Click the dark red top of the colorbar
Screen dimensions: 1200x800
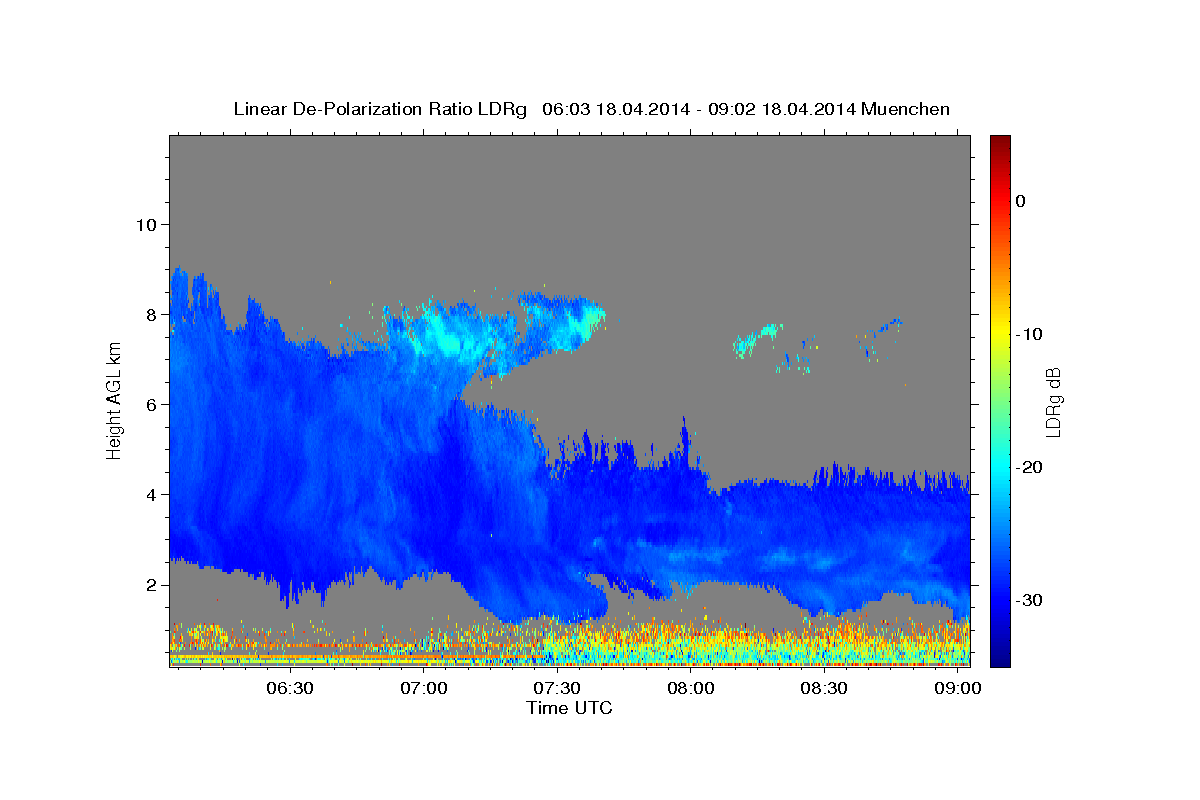tap(1000, 142)
